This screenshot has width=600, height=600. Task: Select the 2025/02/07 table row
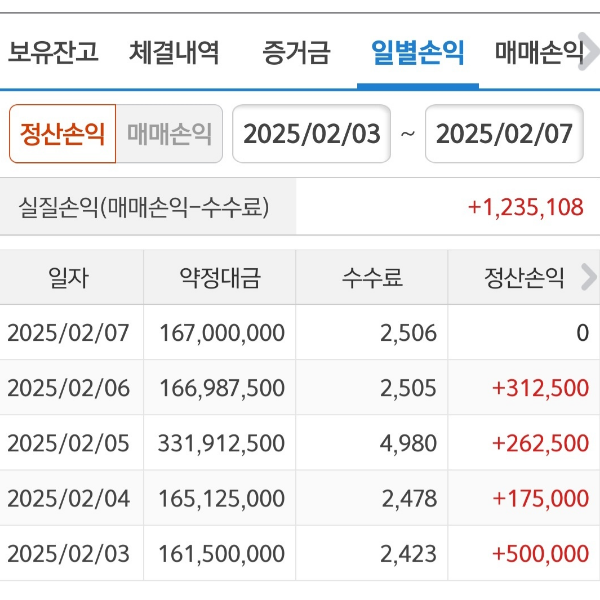pyautogui.click(x=298, y=333)
